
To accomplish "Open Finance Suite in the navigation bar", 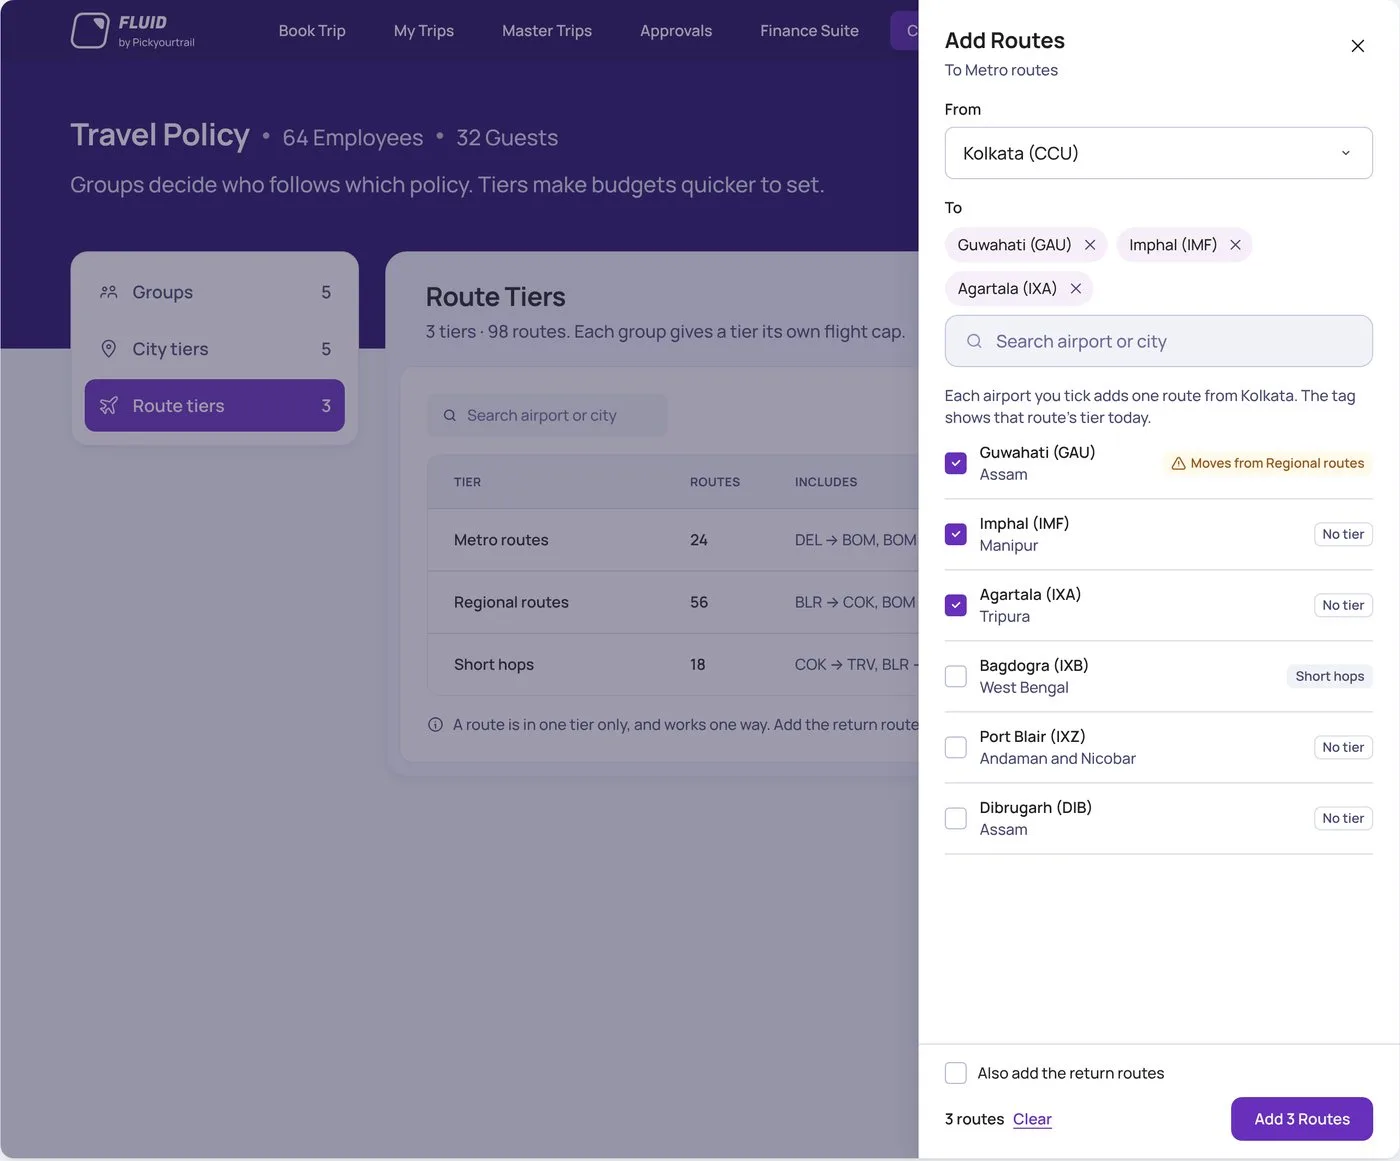I will 809,31.
